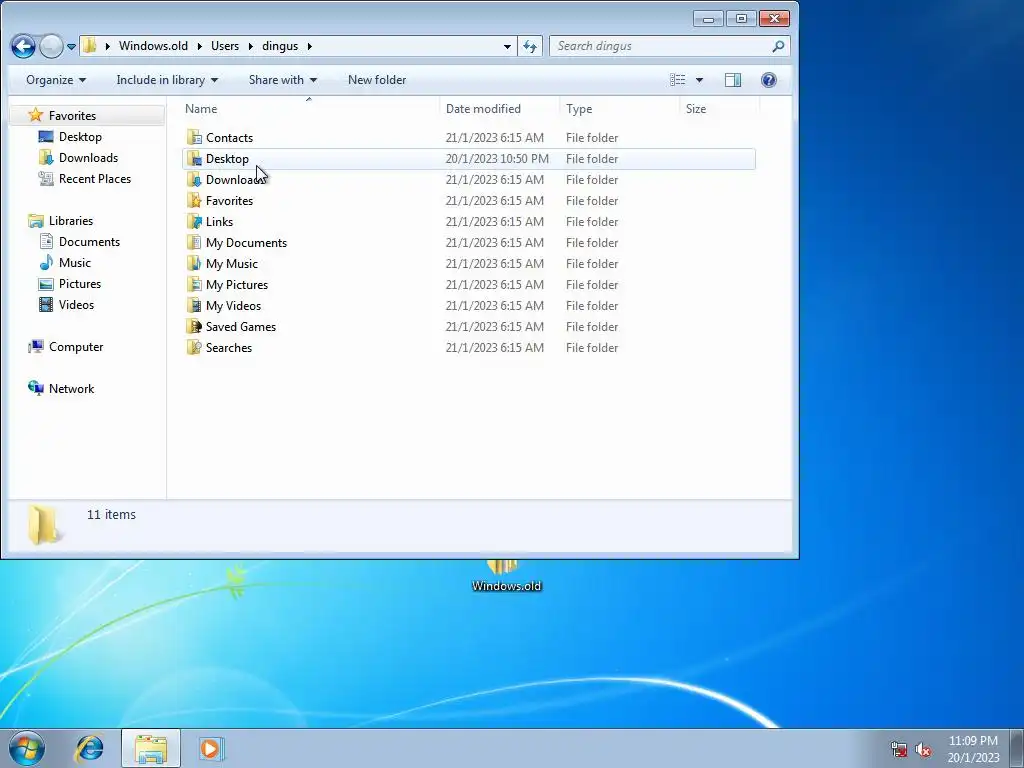Click the greyed-out Forward arrow button

[x=51, y=46]
